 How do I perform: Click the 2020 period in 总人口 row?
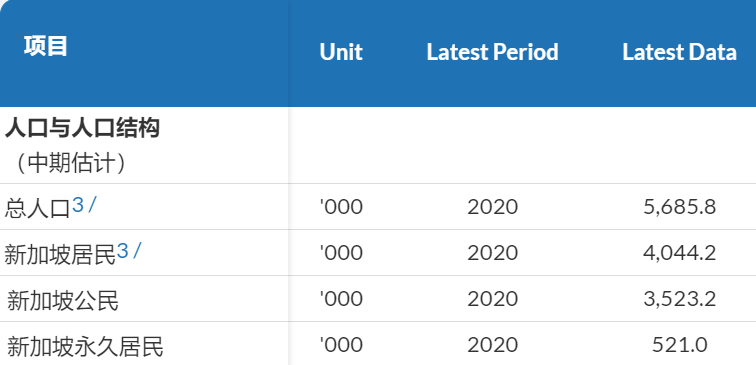point(492,207)
